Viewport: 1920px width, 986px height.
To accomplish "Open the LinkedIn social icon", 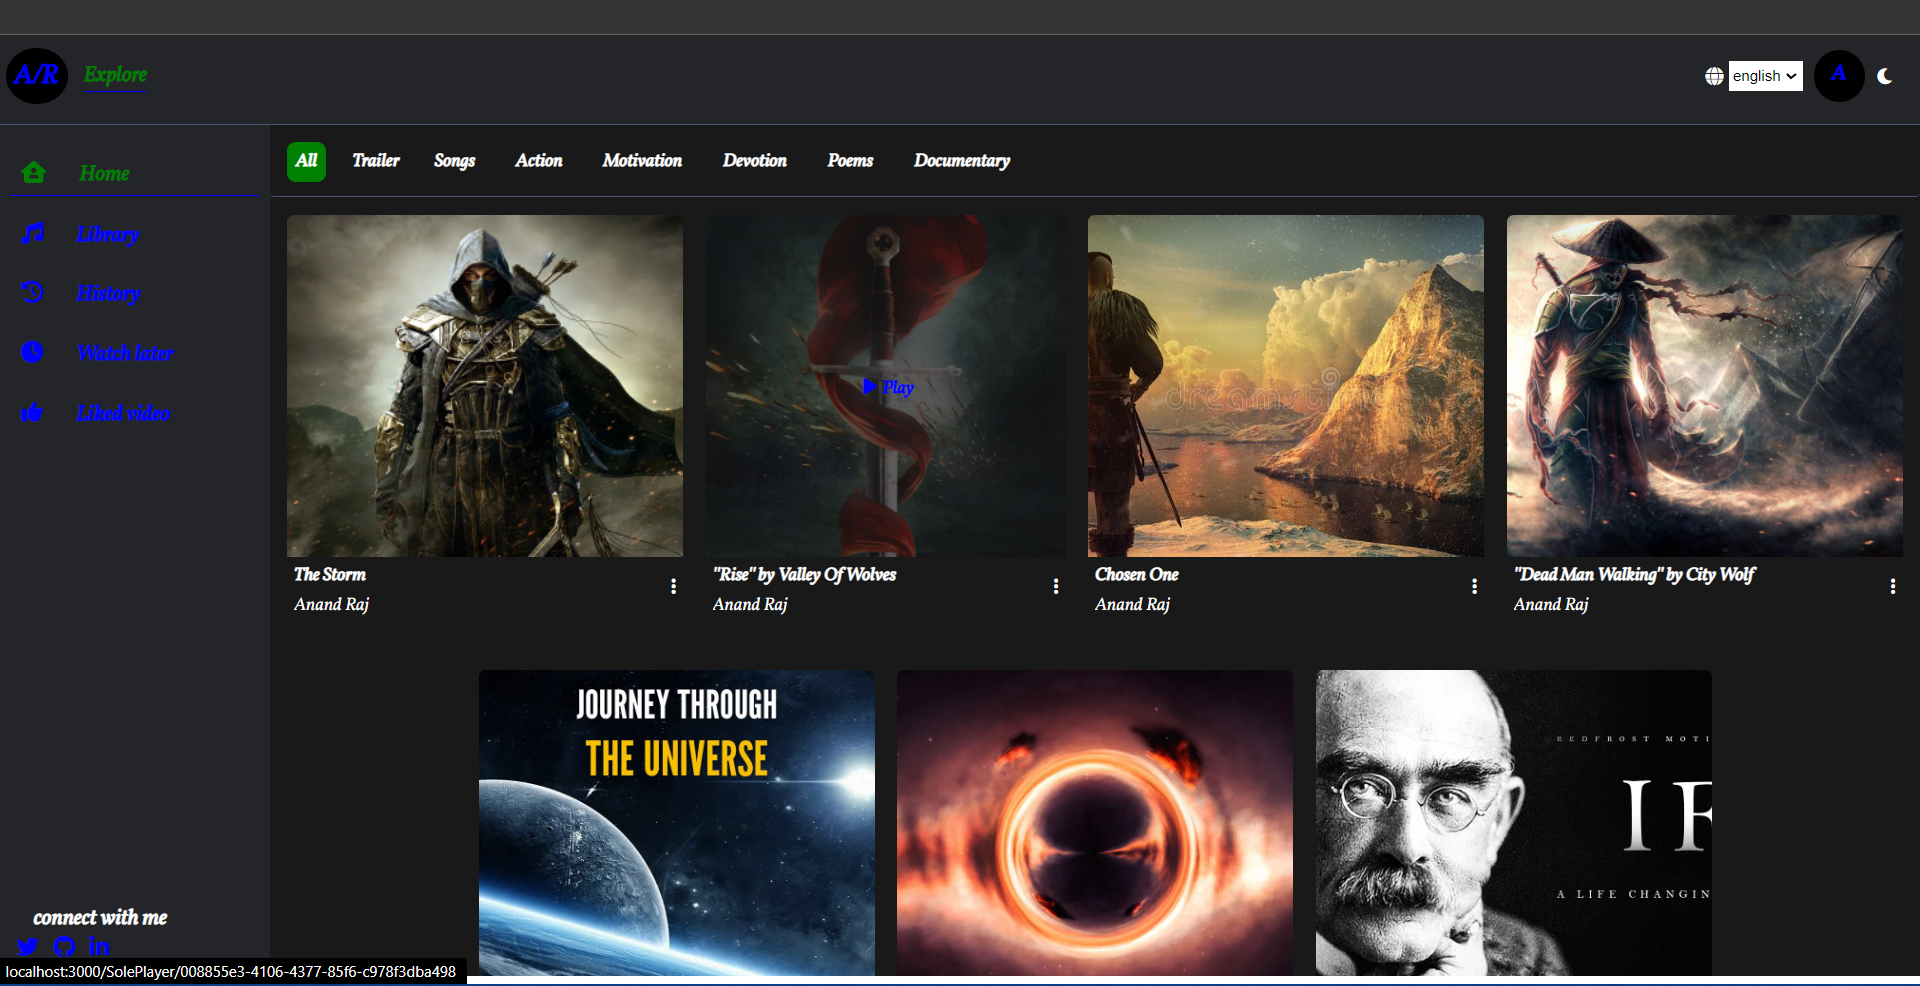I will (x=99, y=946).
